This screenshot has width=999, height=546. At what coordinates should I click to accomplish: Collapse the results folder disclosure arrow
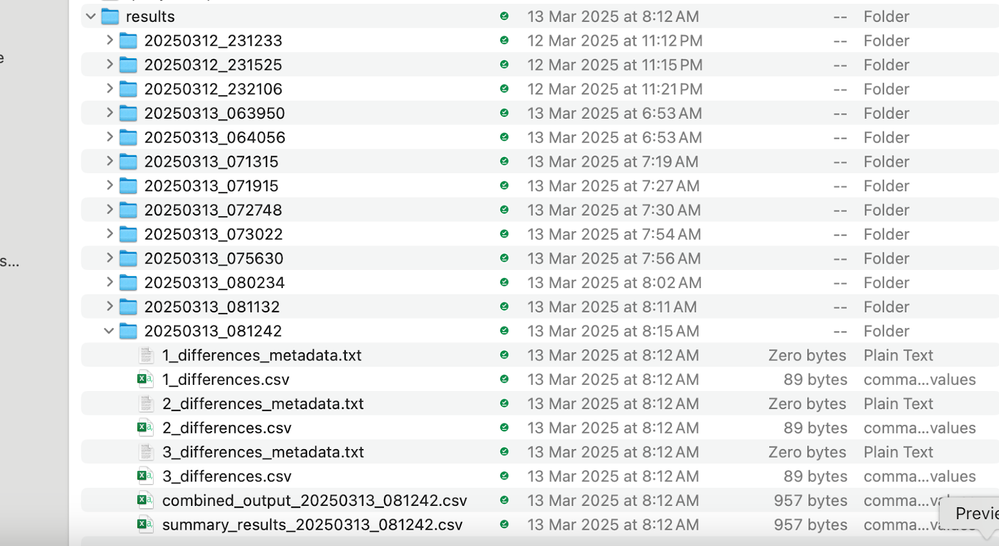(x=91, y=17)
